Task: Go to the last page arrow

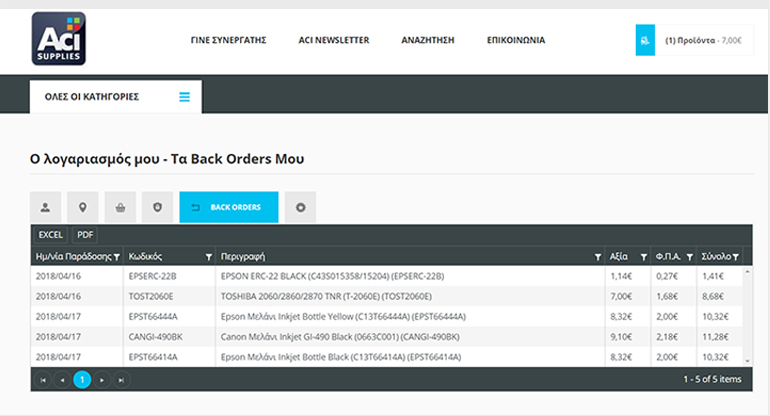Action: [x=121, y=379]
